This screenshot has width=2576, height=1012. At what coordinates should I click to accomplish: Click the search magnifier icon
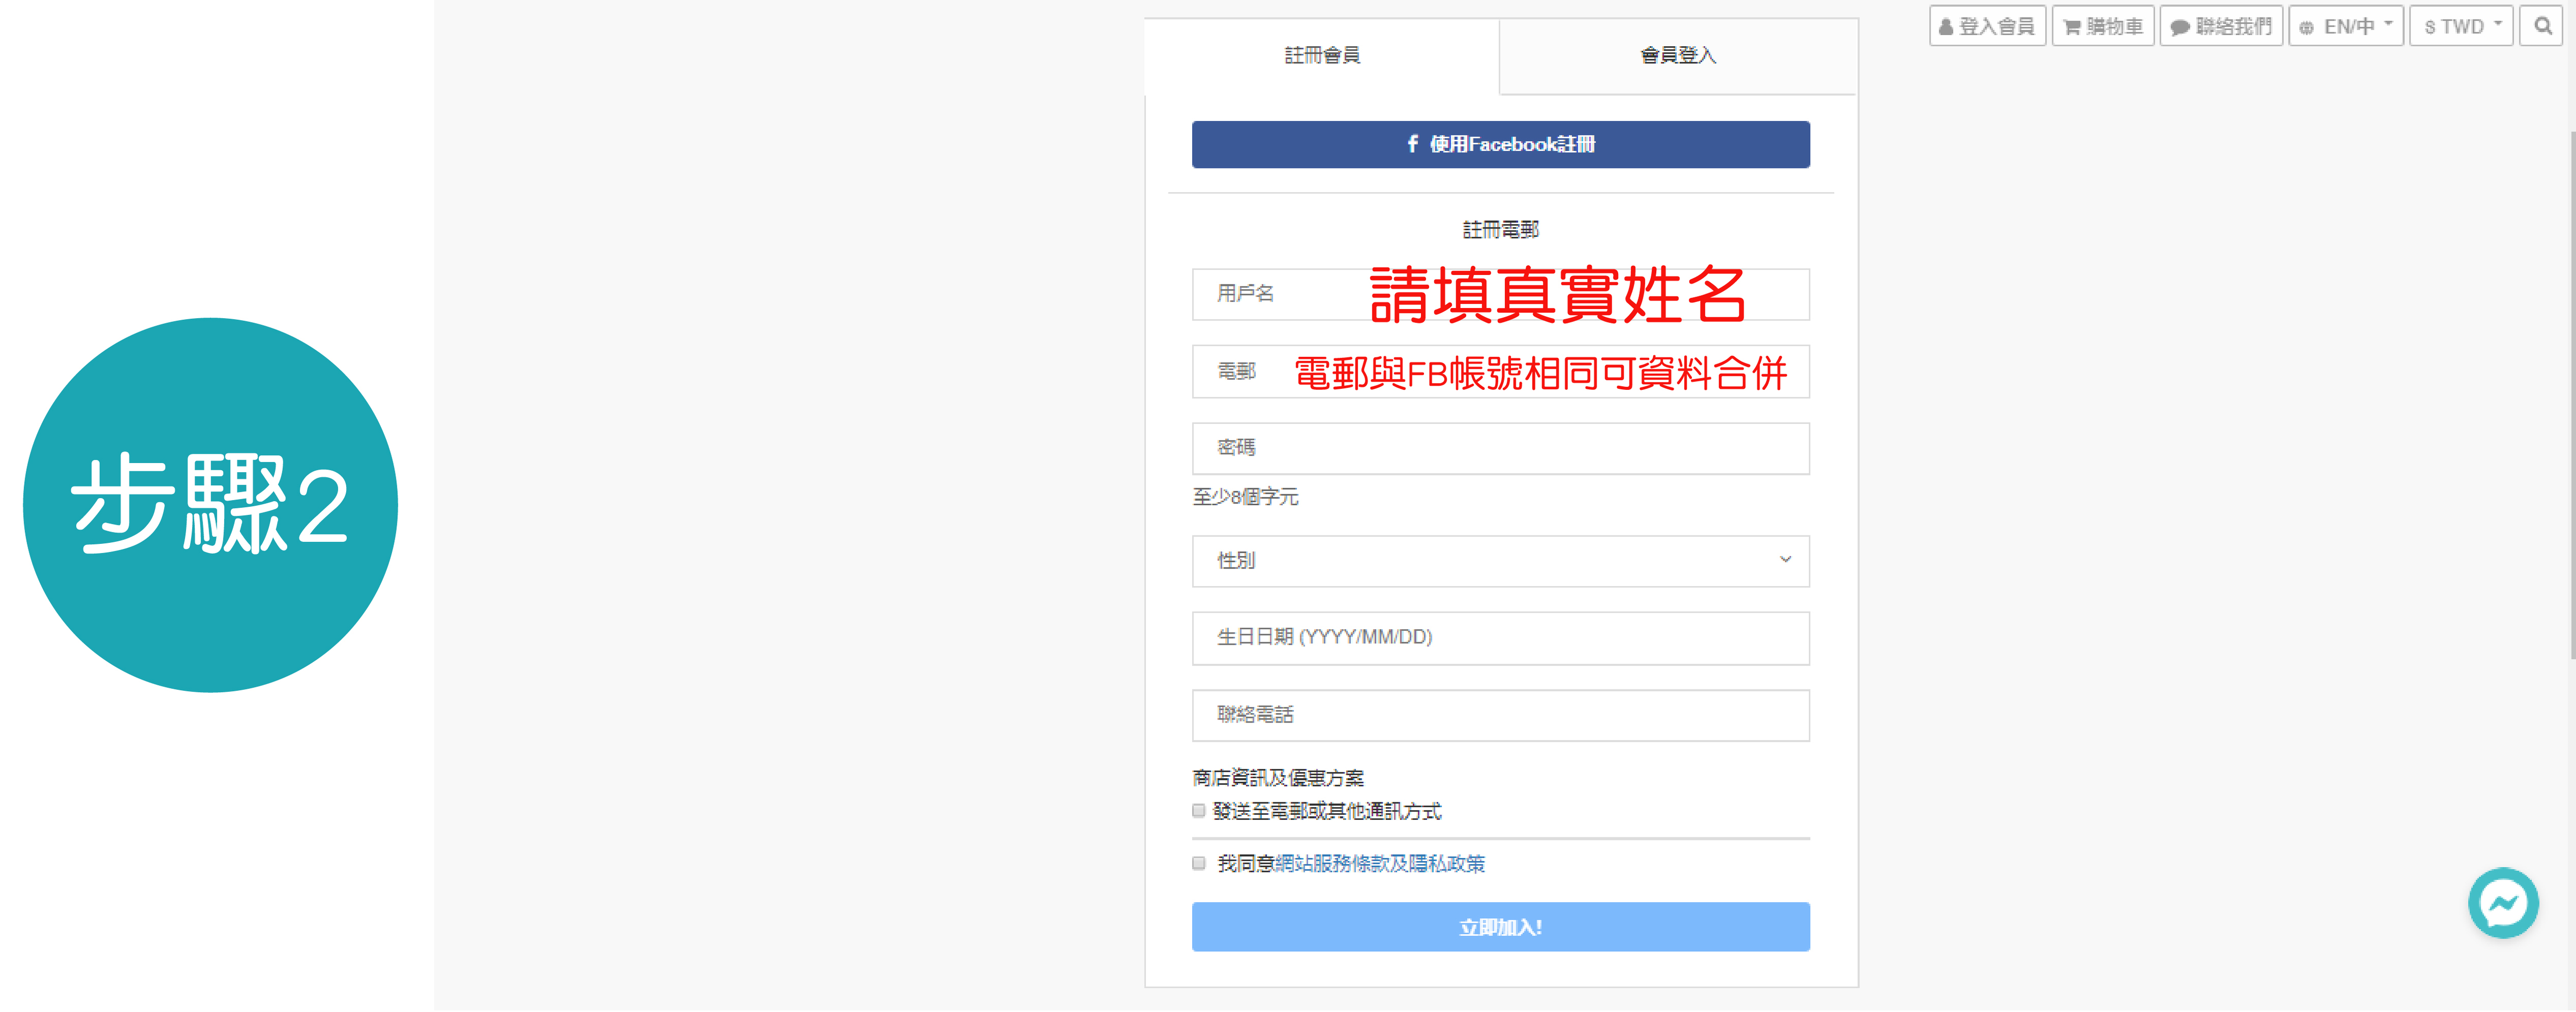(2542, 27)
